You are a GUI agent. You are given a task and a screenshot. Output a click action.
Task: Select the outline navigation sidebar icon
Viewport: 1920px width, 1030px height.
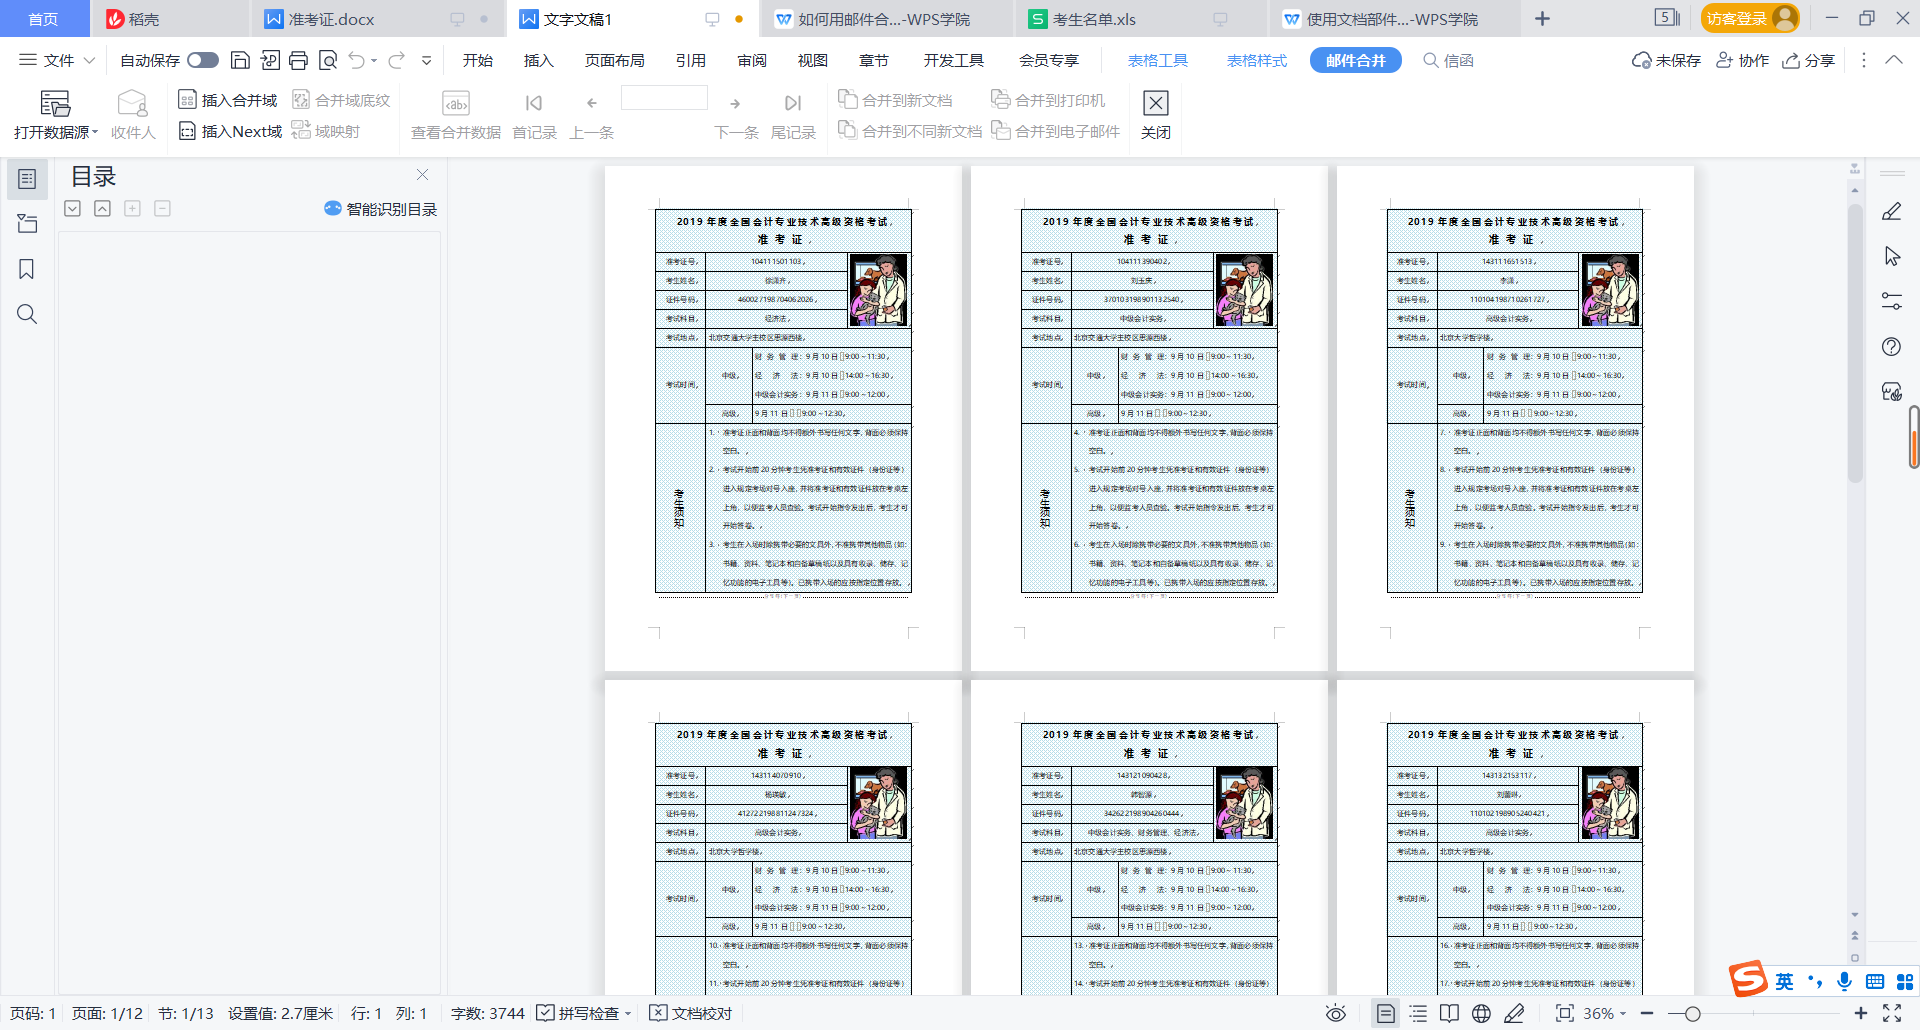[27, 179]
